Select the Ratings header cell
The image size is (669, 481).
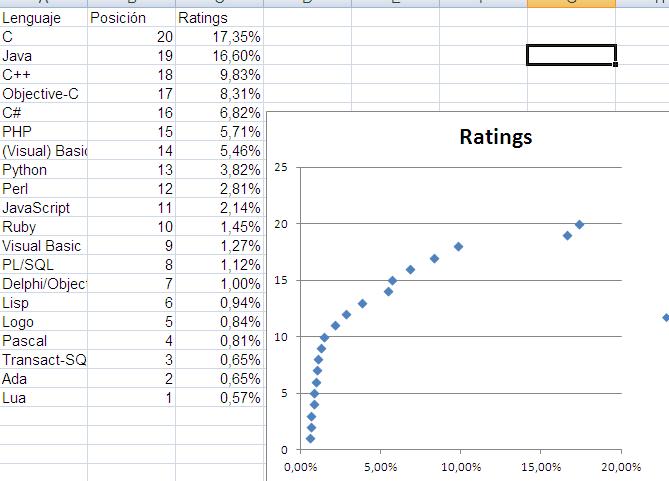(x=219, y=18)
